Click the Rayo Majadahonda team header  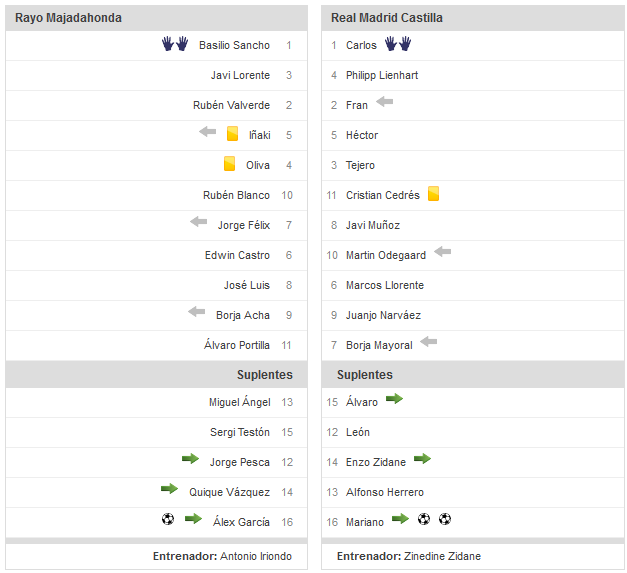click(x=69, y=18)
